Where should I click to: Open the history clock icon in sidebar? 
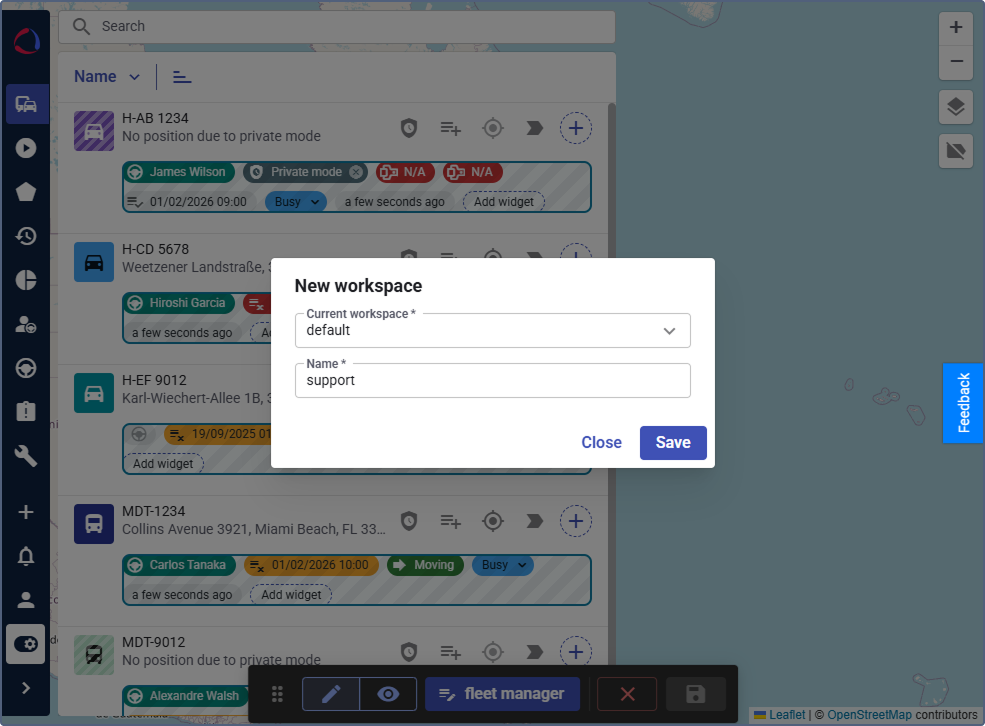pos(27,236)
